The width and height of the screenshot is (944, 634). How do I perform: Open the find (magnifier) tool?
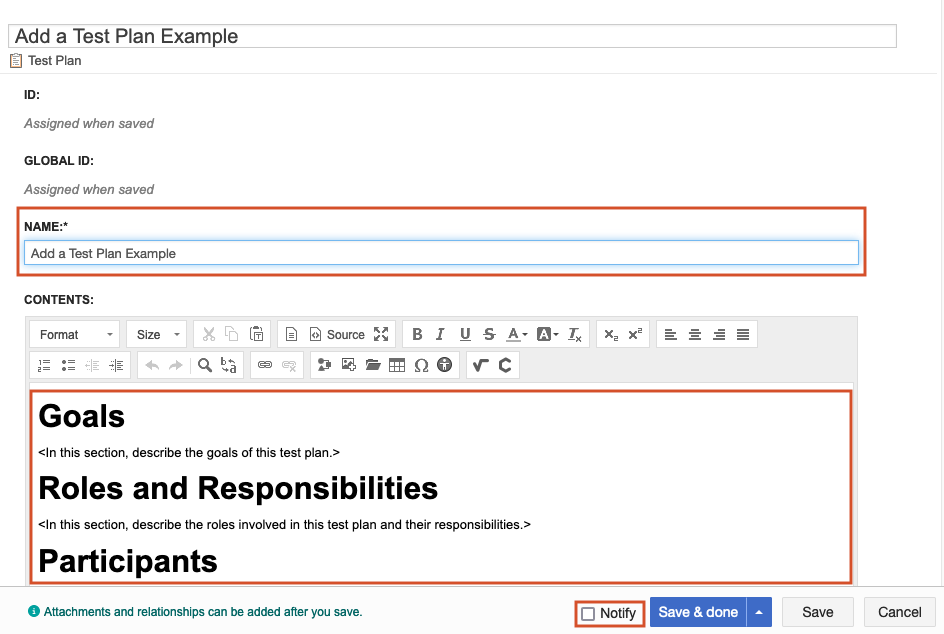[x=205, y=365]
